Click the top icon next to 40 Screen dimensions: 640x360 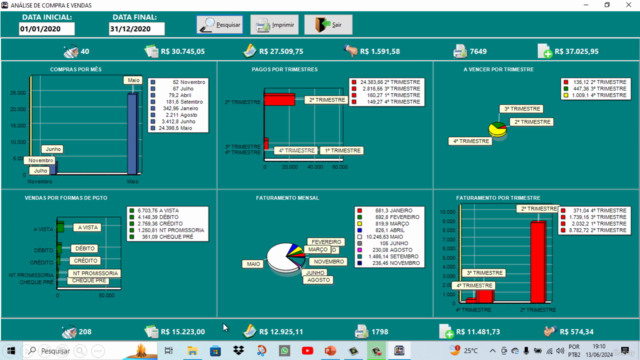pyautogui.click(x=71, y=51)
